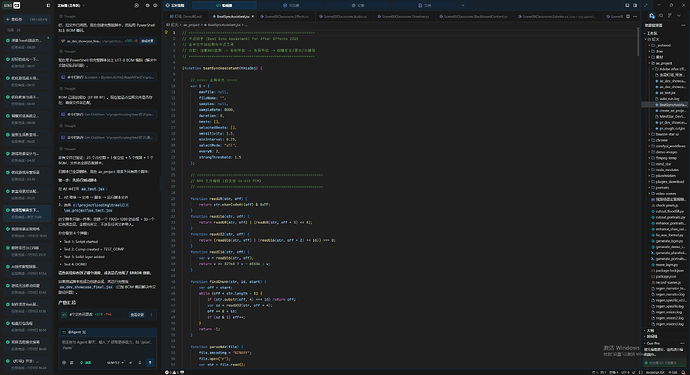
Task: Open ae_test.jsx in explorer tree
Action: click(667, 93)
